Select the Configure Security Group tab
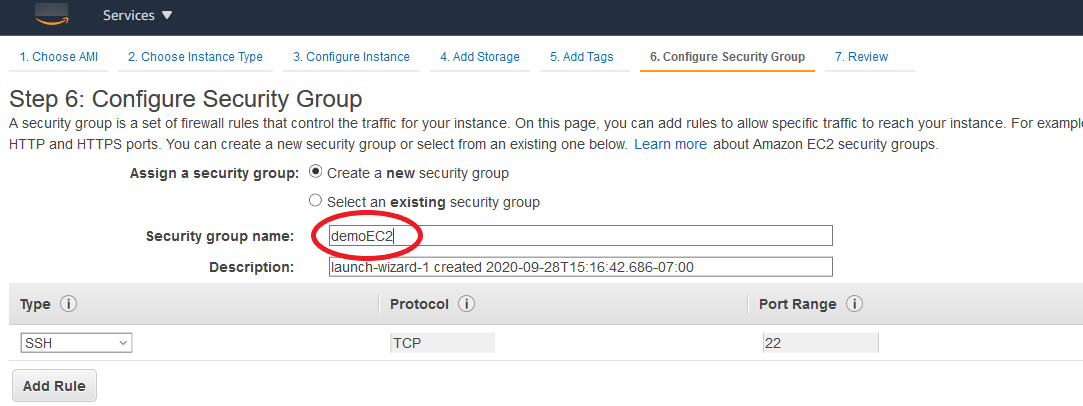Screen dimensions: 1083x406 (x=727, y=57)
